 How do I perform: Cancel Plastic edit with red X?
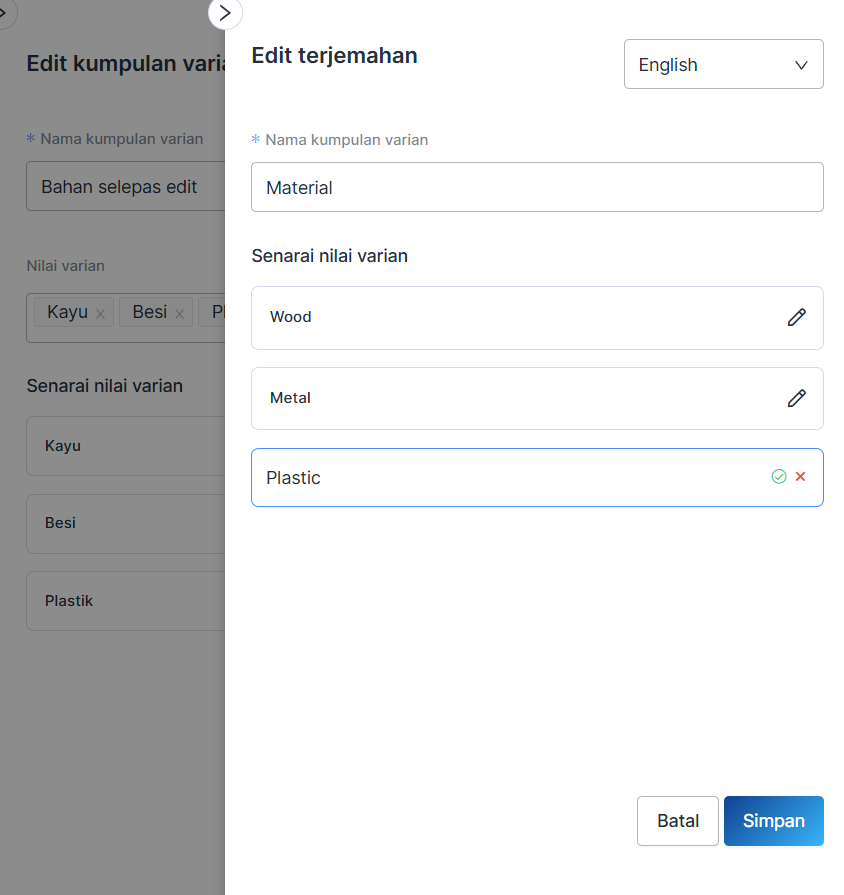(800, 477)
